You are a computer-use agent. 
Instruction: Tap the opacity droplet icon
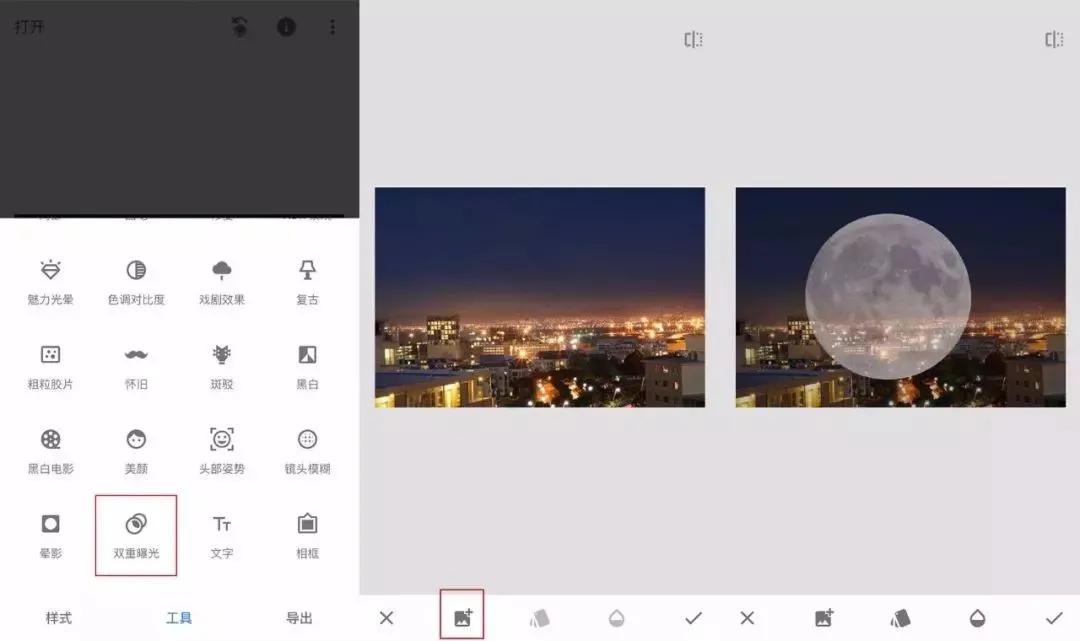[x=618, y=618]
